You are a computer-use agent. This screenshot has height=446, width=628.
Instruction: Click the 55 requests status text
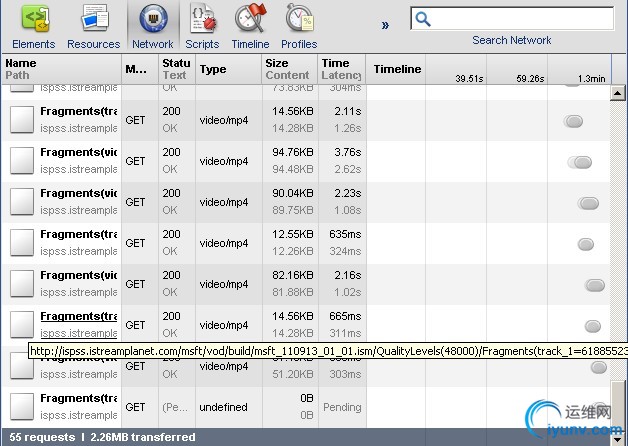tap(42, 437)
